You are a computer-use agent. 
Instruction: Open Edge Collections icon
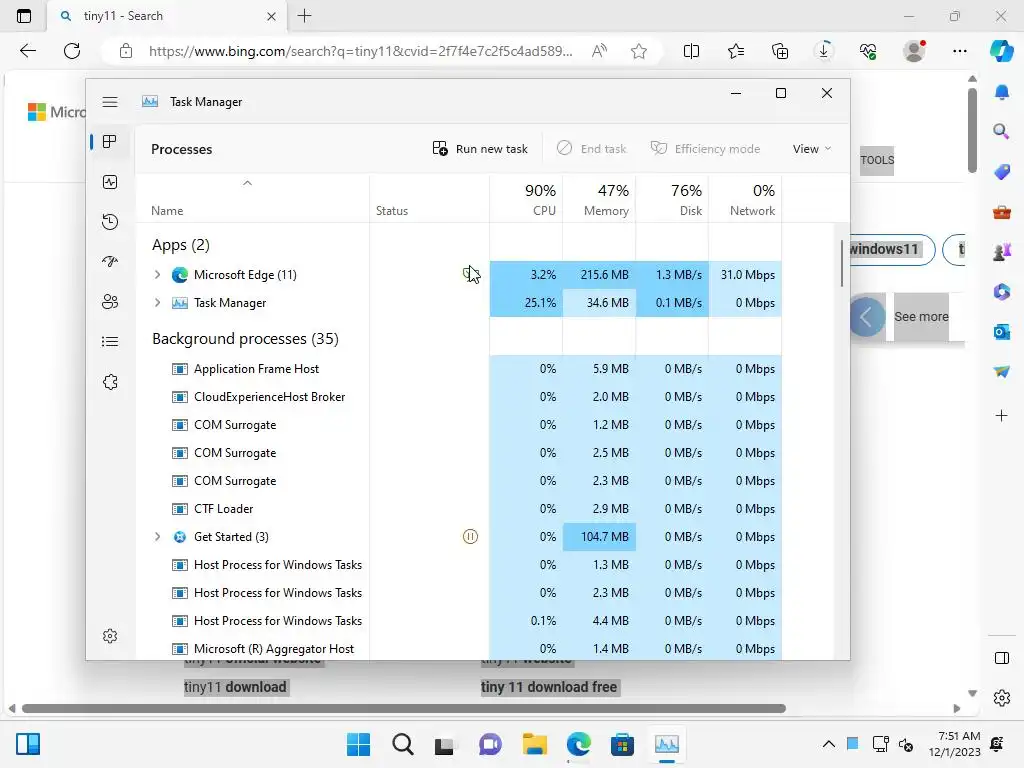(x=780, y=51)
